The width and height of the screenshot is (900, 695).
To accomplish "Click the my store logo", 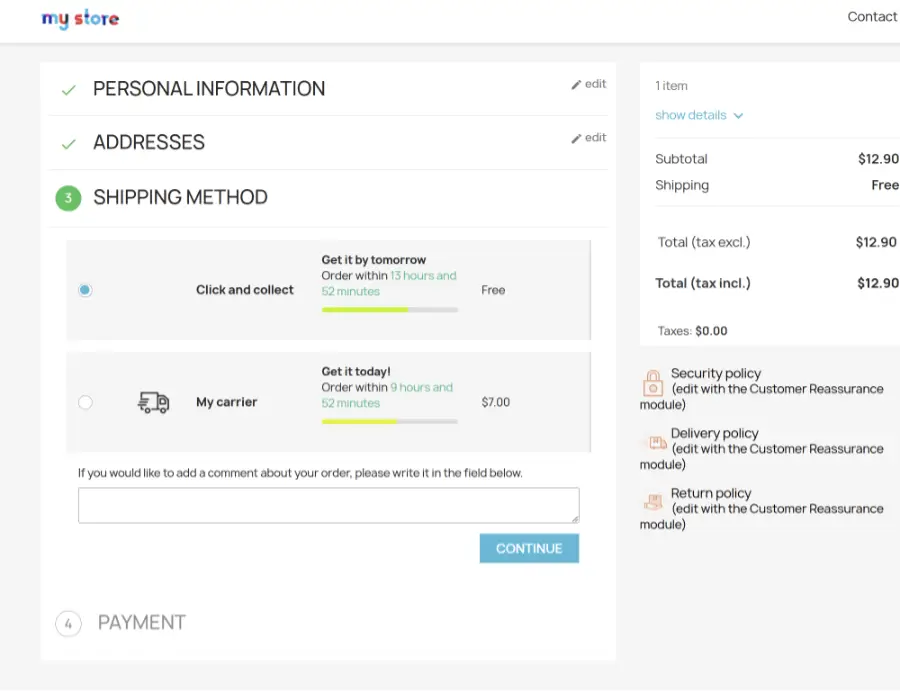I will point(80,19).
